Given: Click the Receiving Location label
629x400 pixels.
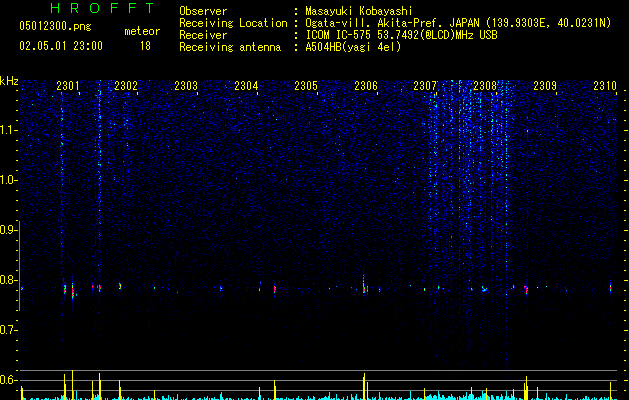Looking at the screenshot, I should pos(233,23).
